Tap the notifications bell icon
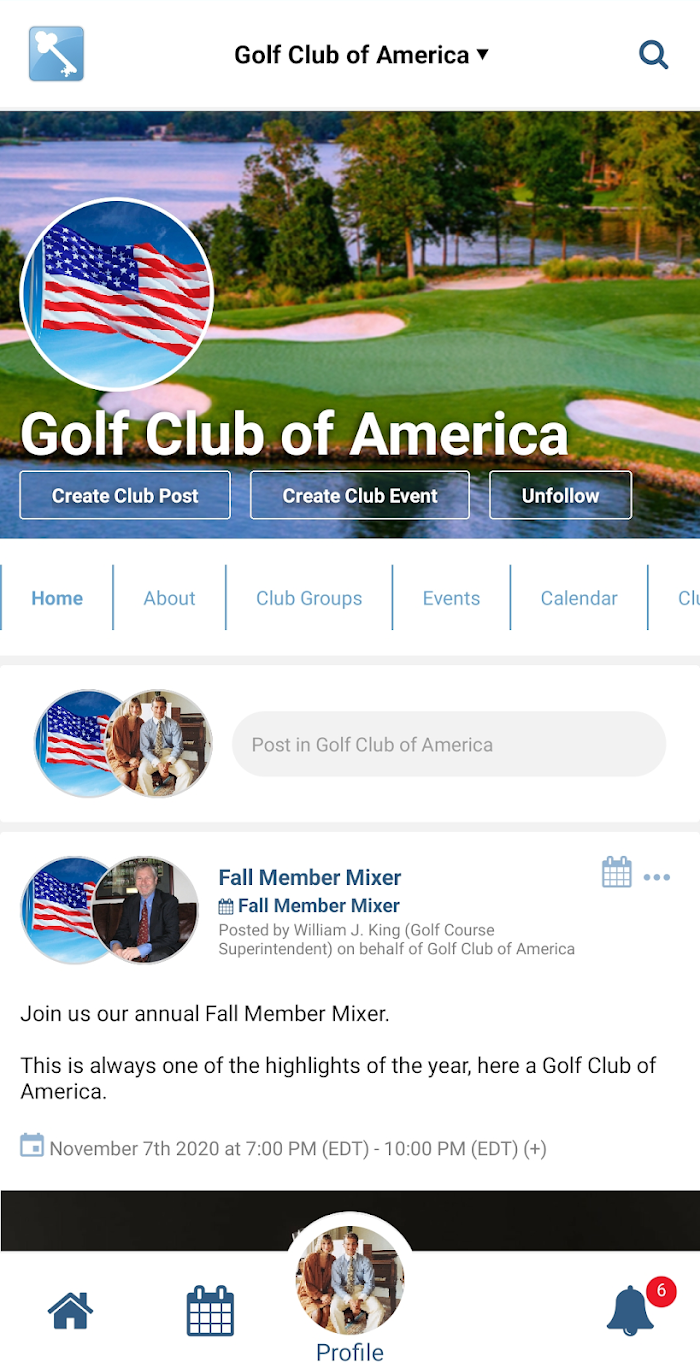Screen dimensions: 700x1368 (x=631, y=1310)
